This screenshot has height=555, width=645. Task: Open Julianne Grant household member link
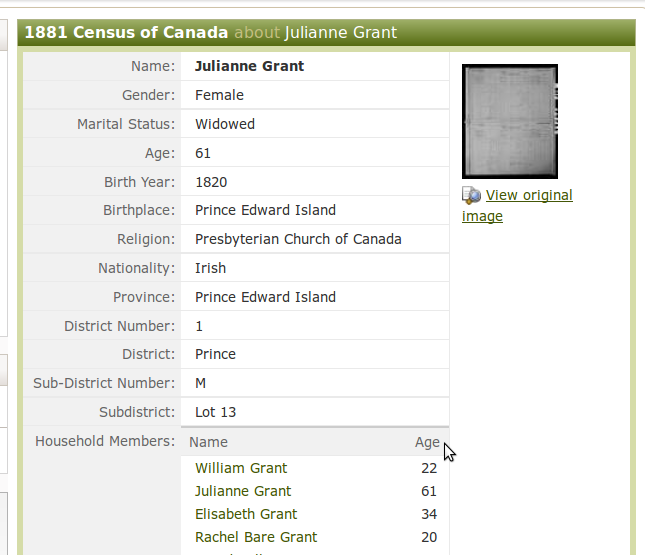(x=243, y=491)
